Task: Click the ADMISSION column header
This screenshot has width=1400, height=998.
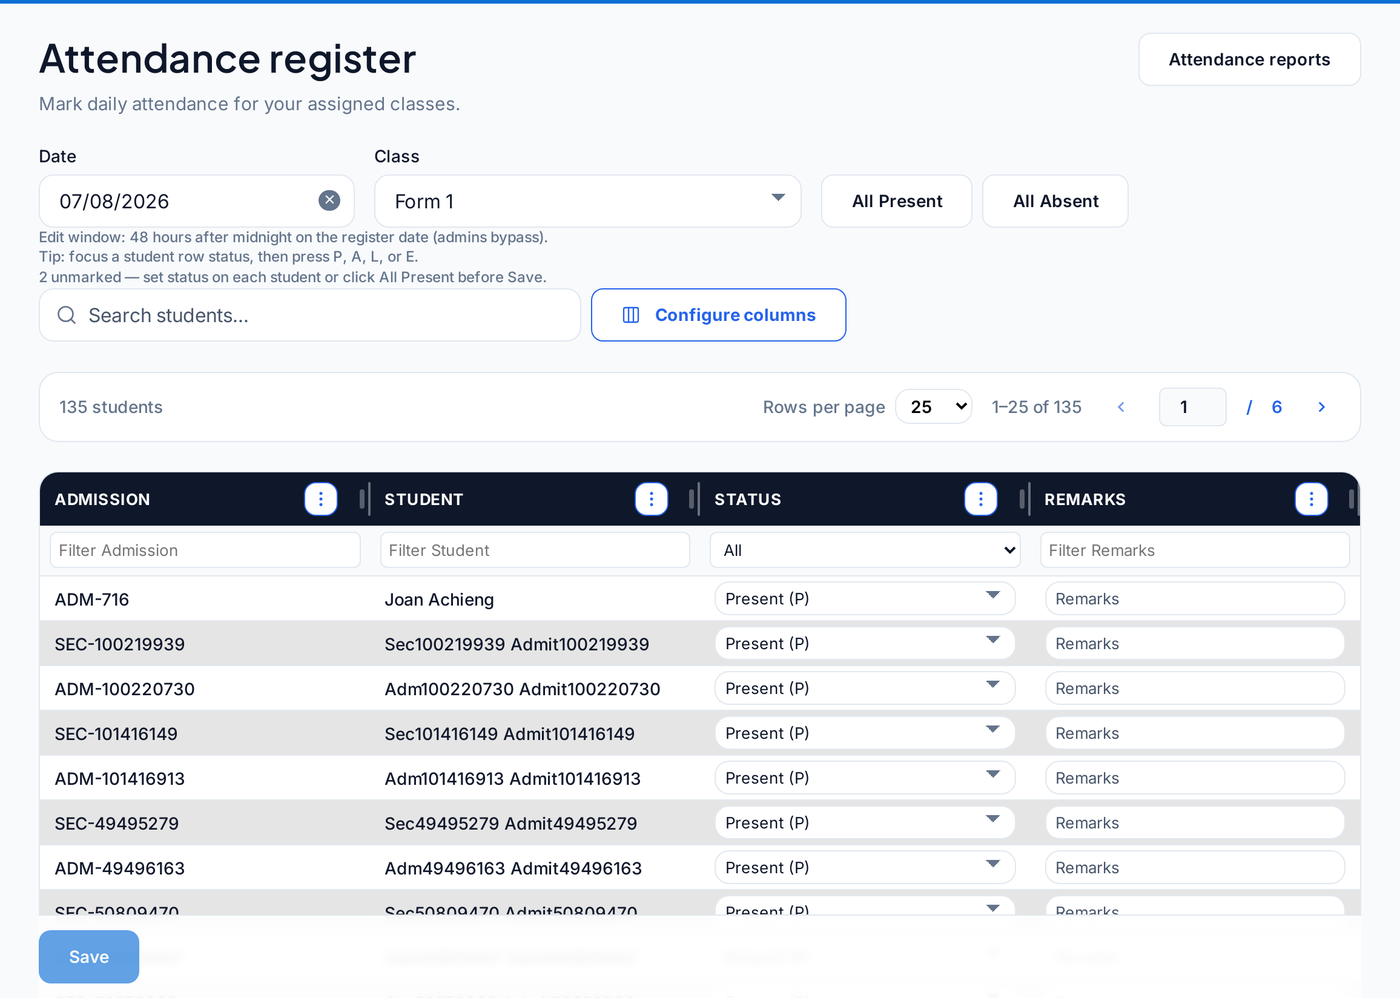Action: click(x=102, y=499)
